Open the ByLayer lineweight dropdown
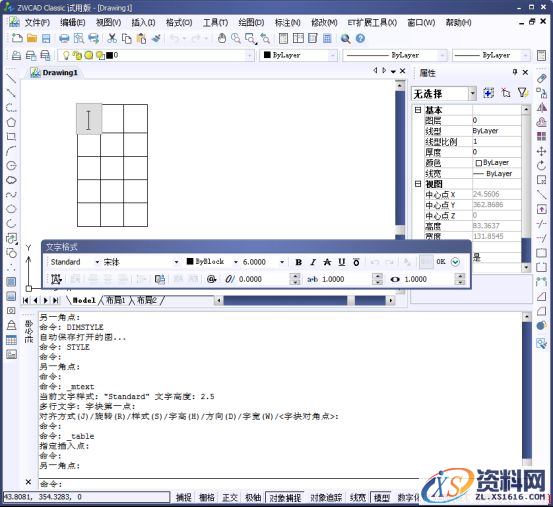 point(525,55)
